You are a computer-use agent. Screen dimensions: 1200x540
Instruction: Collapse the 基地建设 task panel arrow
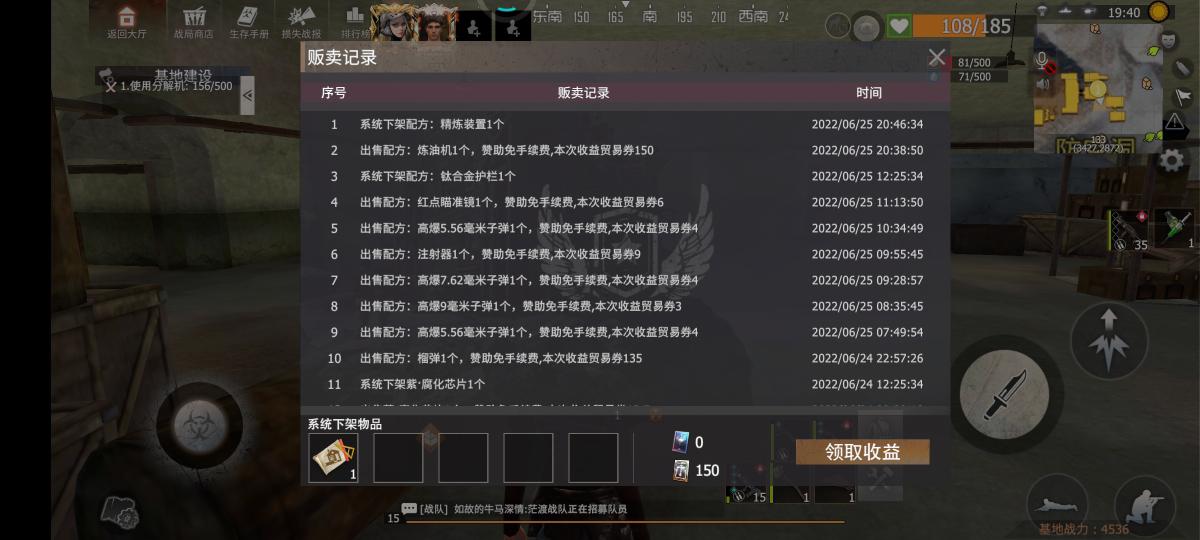[x=247, y=95]
